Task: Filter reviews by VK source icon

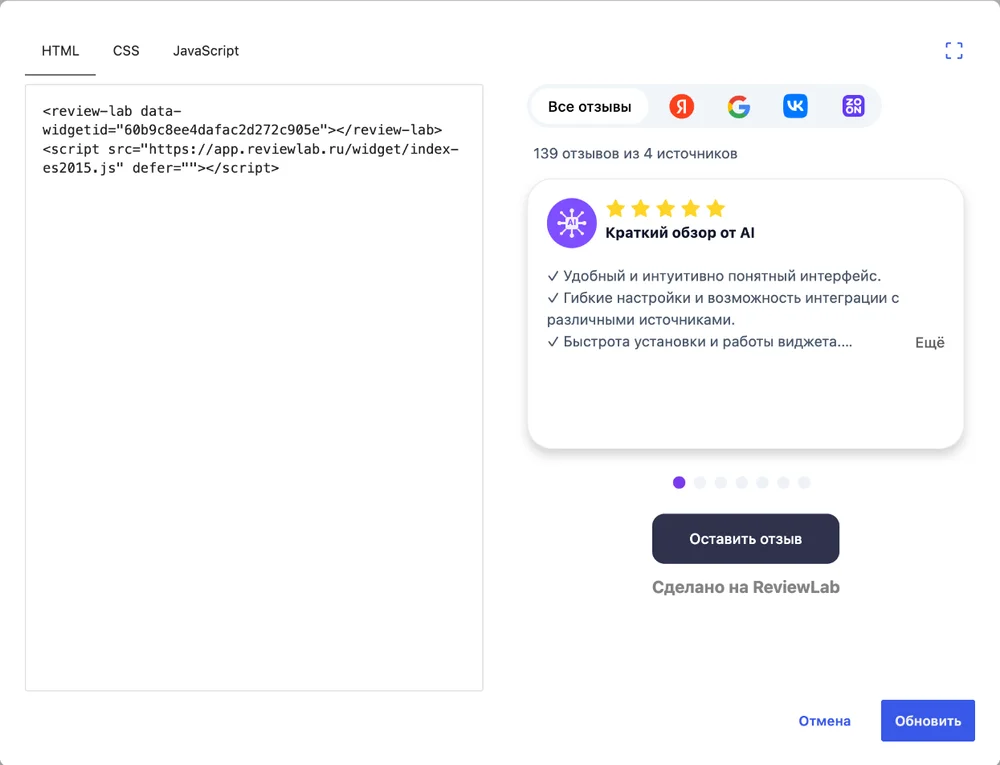Action: (795, 106)
